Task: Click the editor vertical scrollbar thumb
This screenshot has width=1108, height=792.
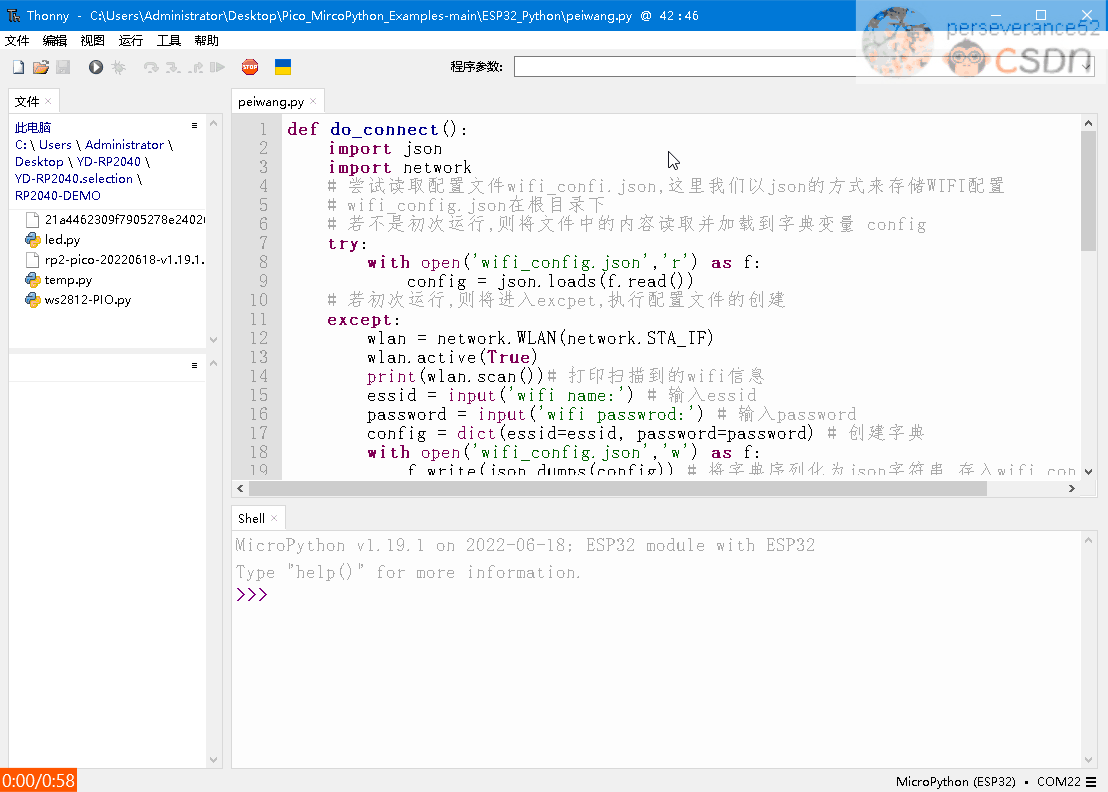Action: pyautogui.click(x=1088, y=191)
